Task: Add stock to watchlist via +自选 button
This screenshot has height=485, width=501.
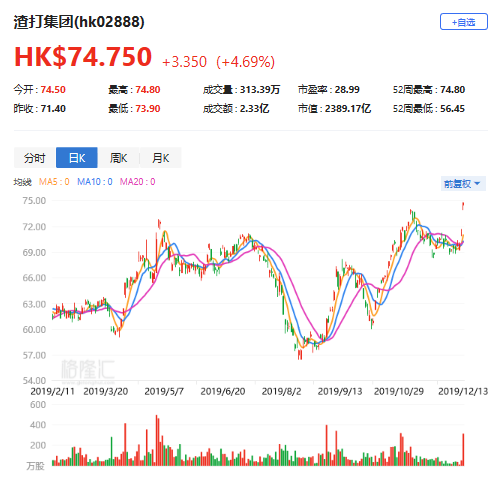Action: 463,22
